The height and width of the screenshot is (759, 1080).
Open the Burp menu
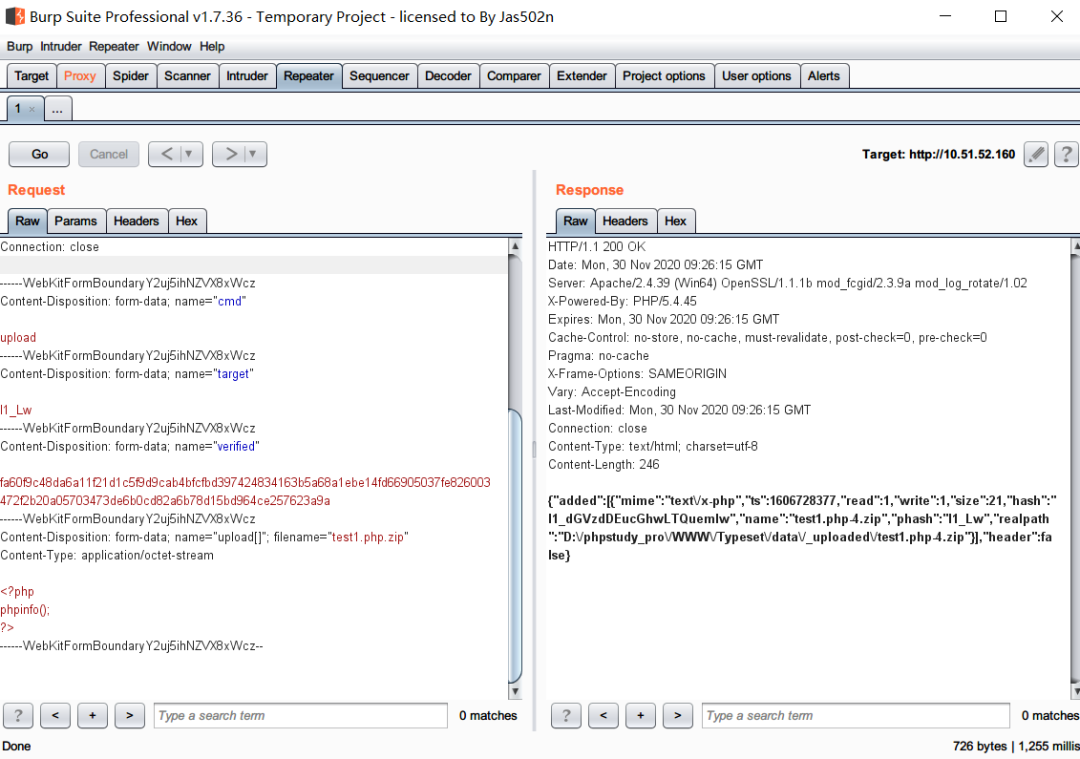point(19,46)
